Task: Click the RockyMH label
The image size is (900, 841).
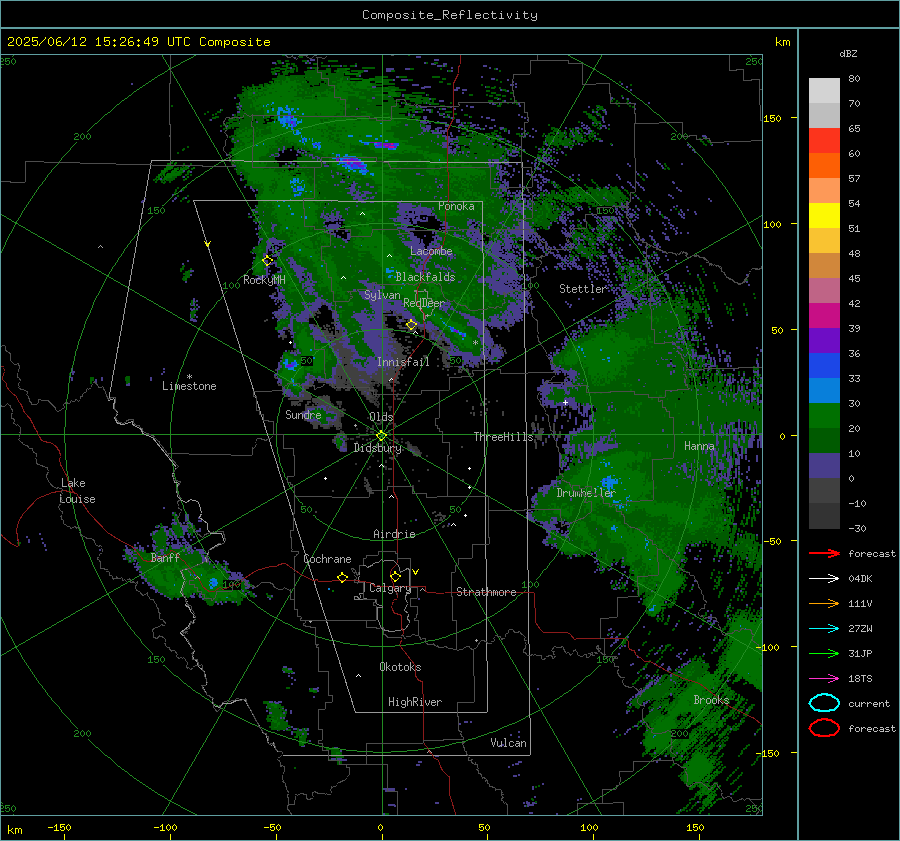Action: coord(264,280)
